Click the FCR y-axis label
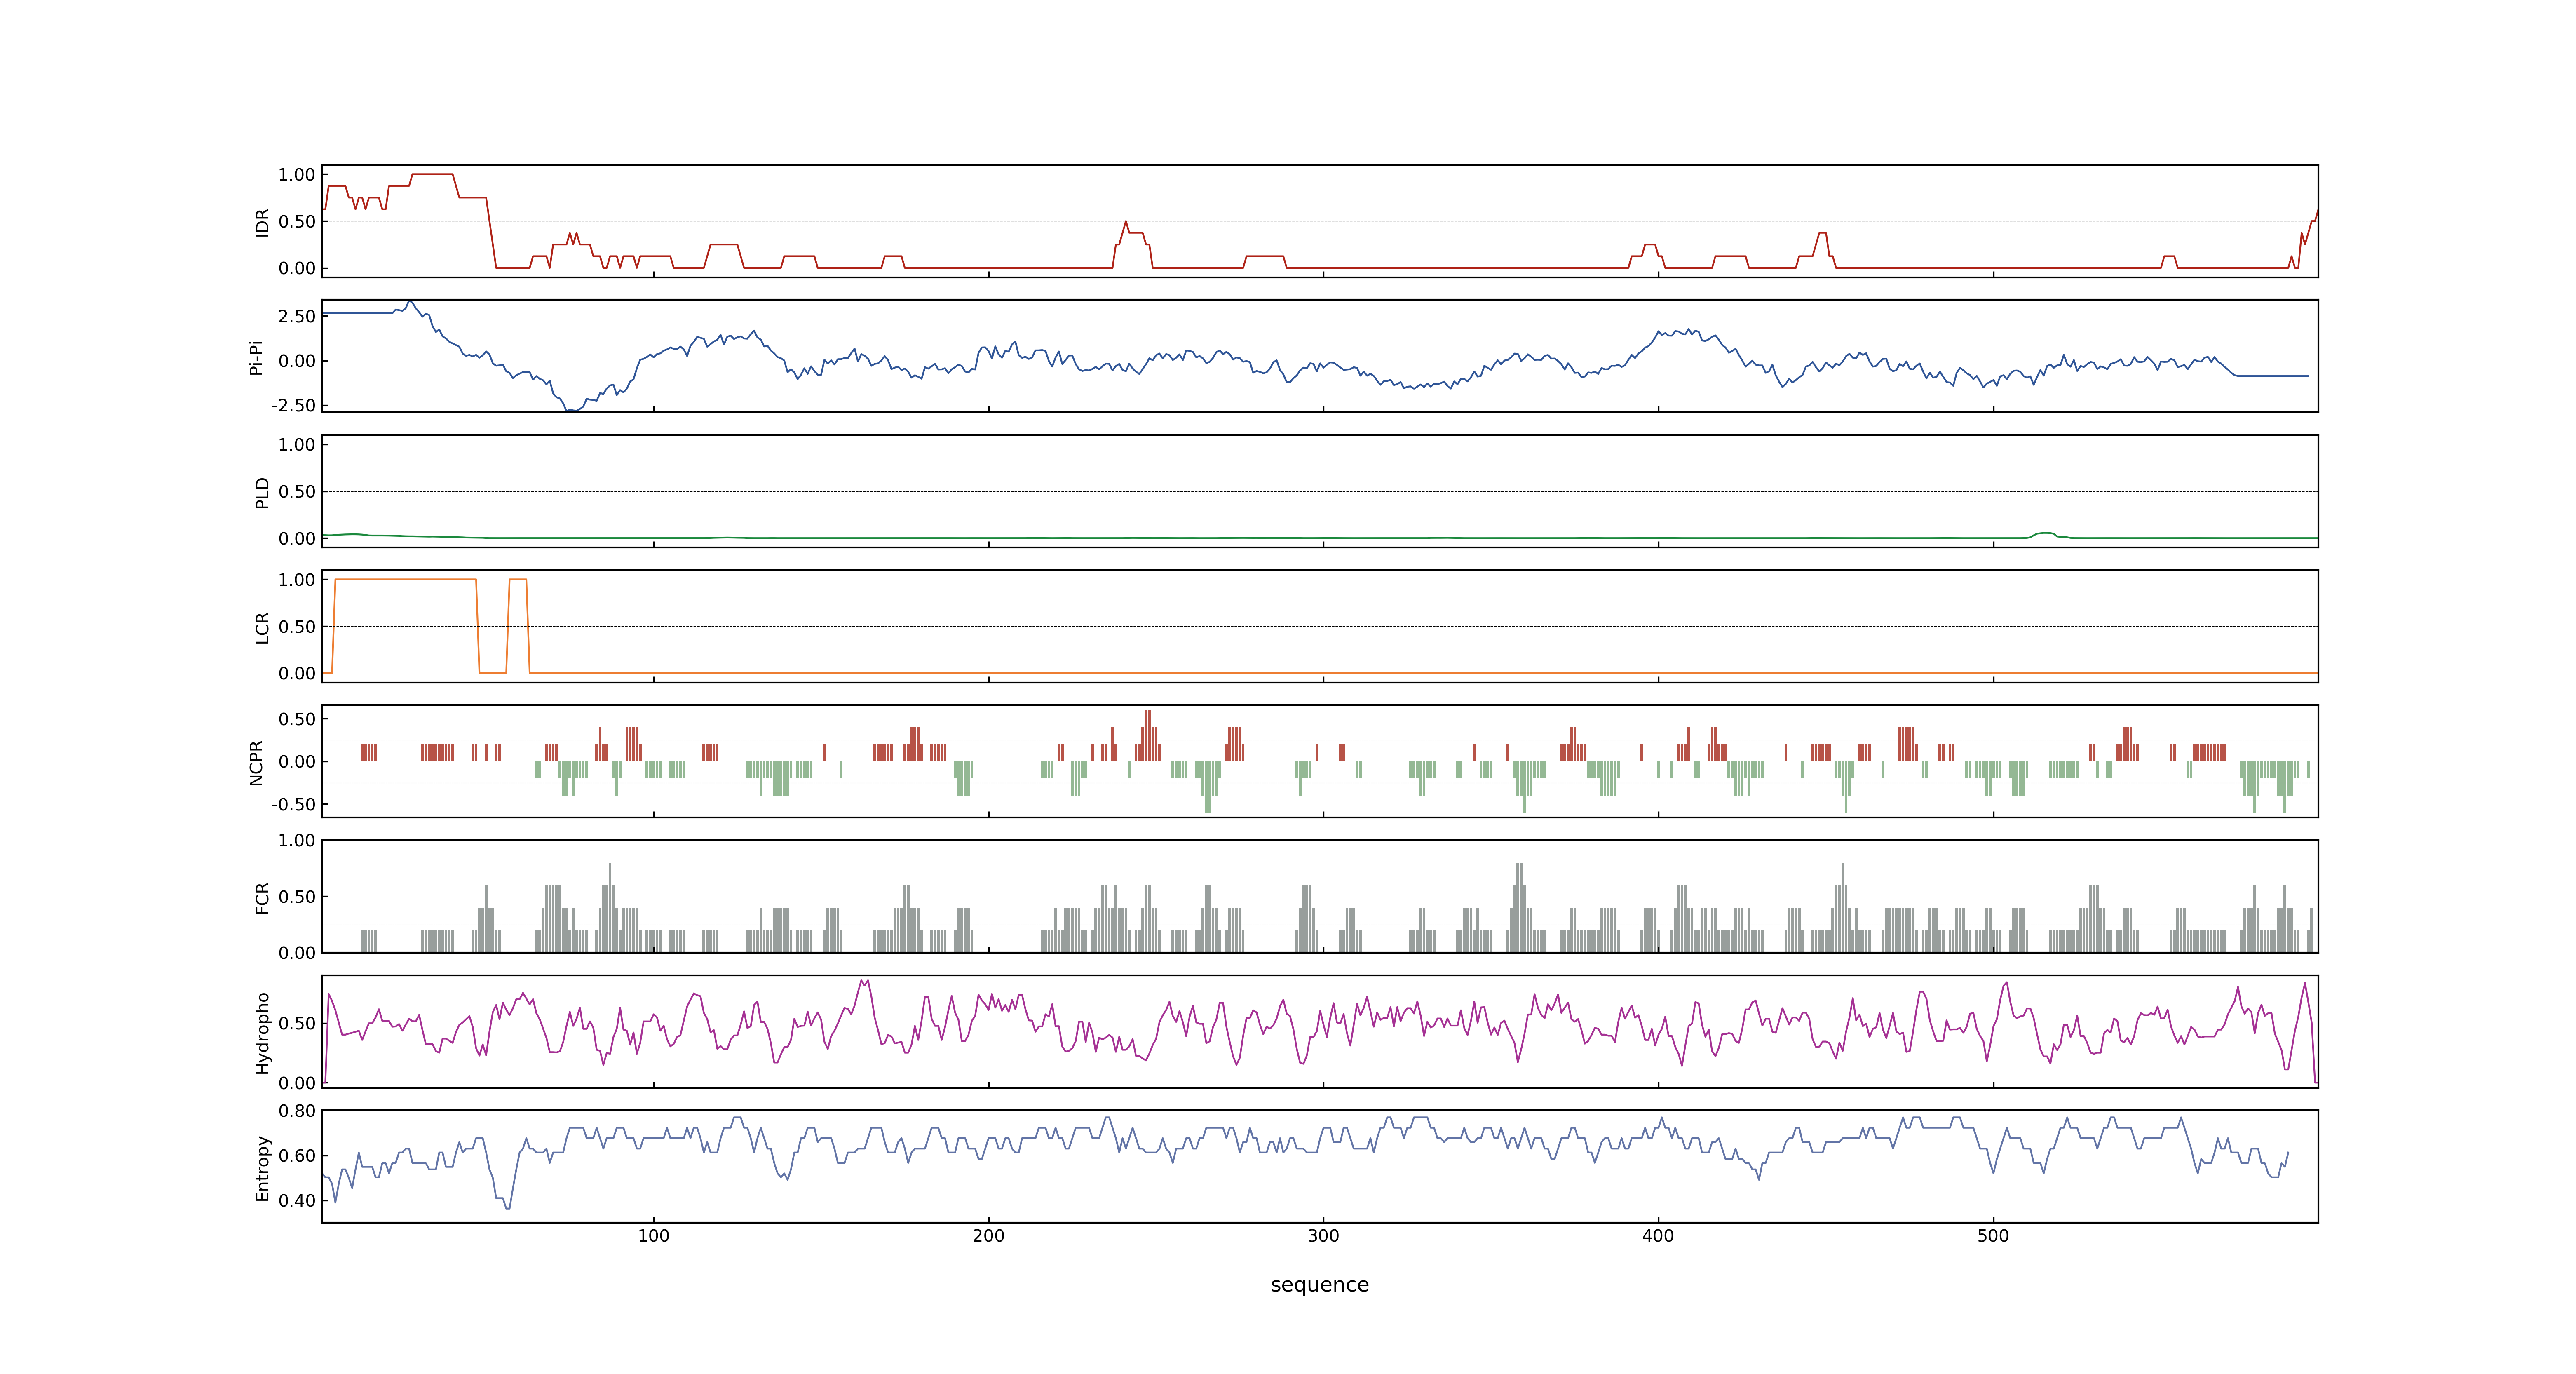The image size is (2576, 1374). [263, 897]
